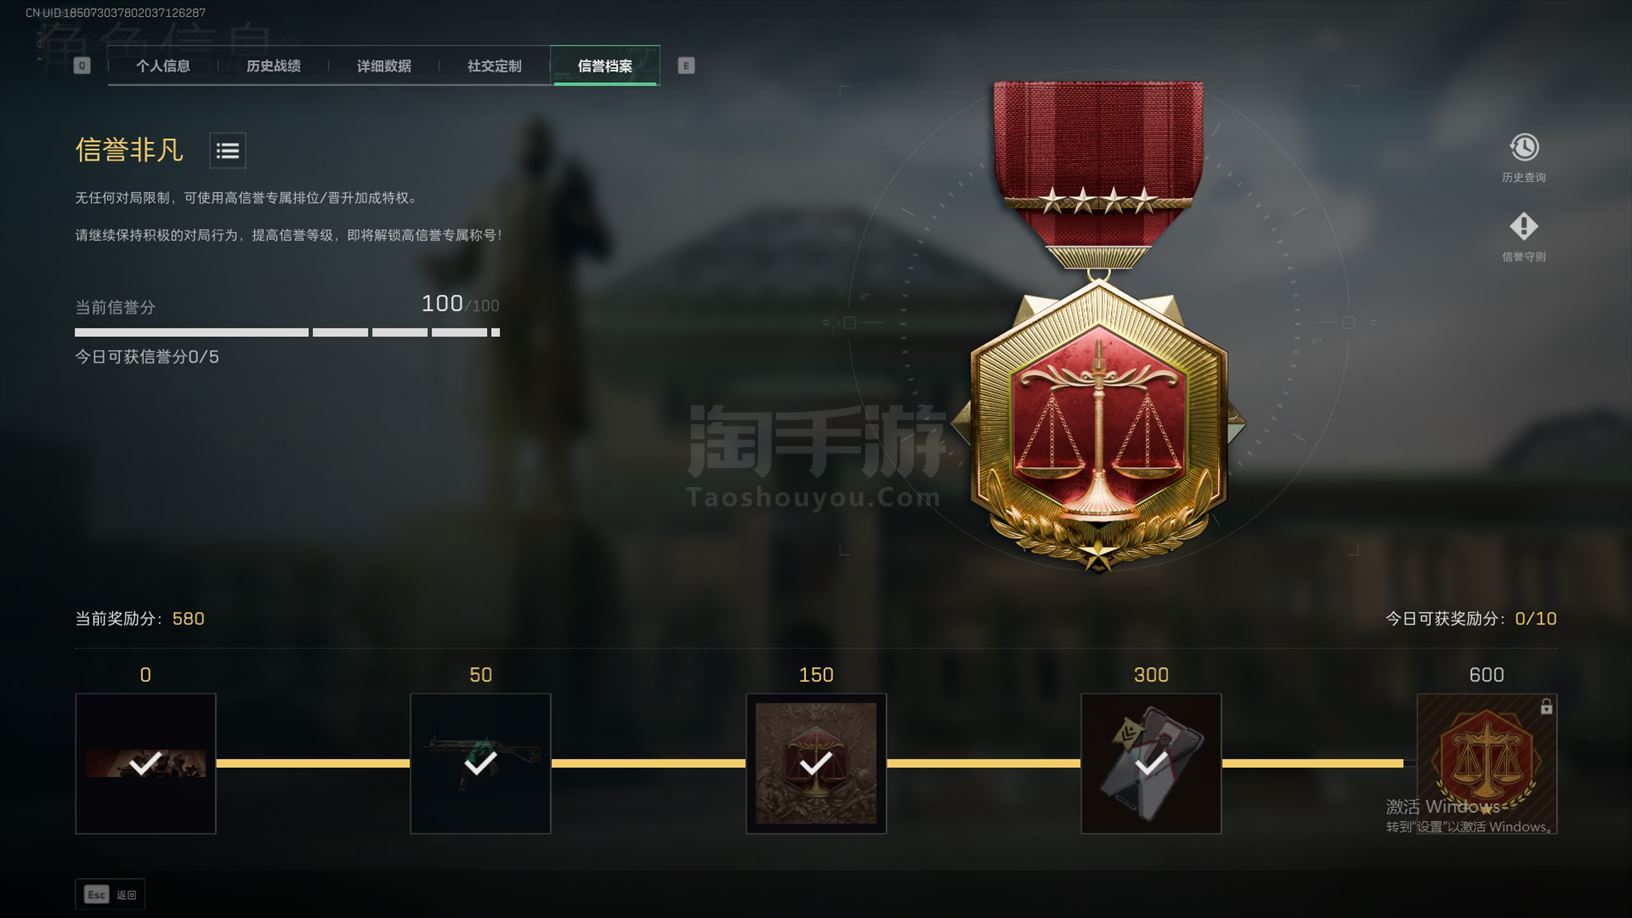1632x918 pixels.
Task: Open the 详细数据 tab
Action: [384, 66]
